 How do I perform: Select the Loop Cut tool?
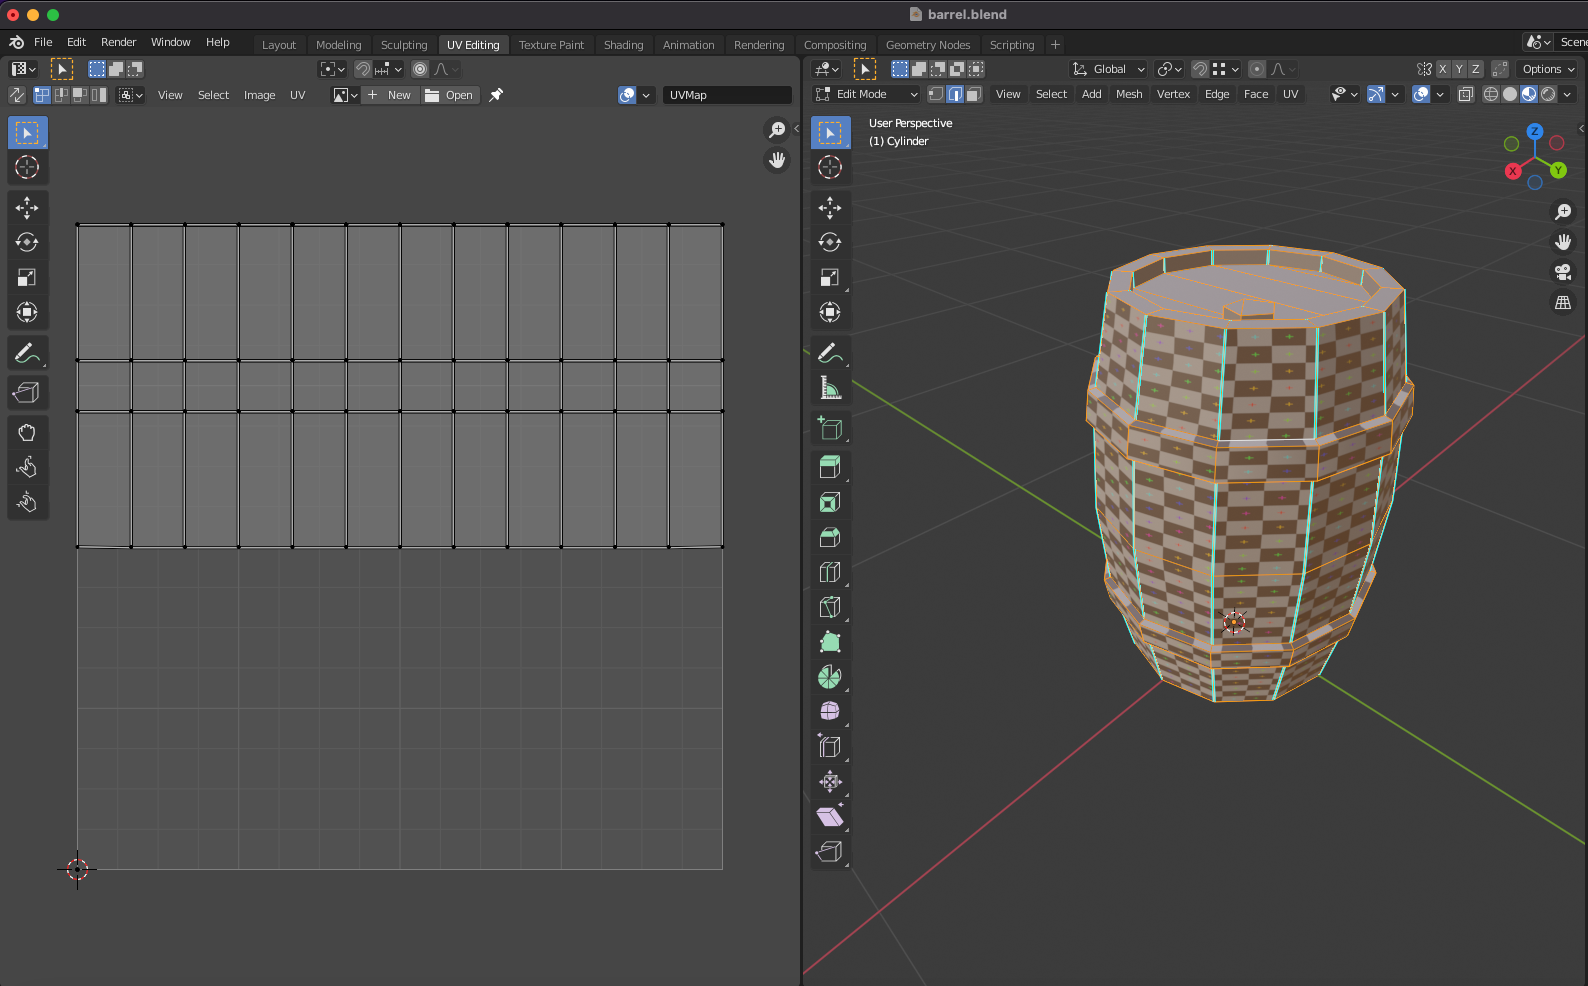(829, 572)
